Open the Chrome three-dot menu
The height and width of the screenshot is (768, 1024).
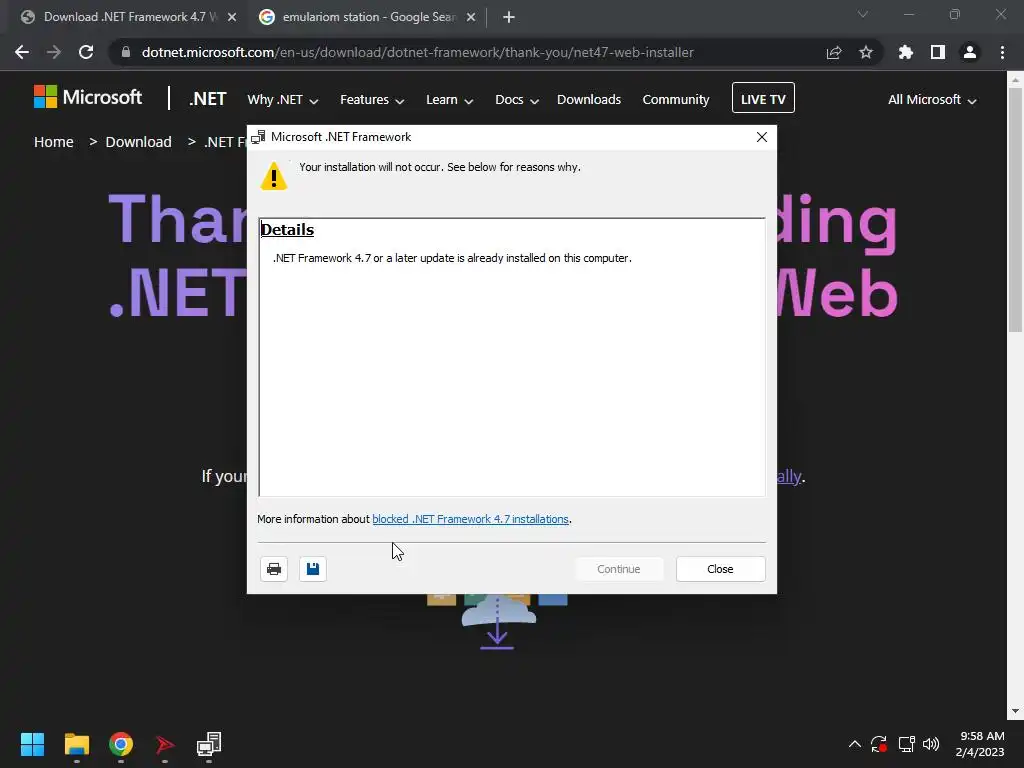(1002, 52)
